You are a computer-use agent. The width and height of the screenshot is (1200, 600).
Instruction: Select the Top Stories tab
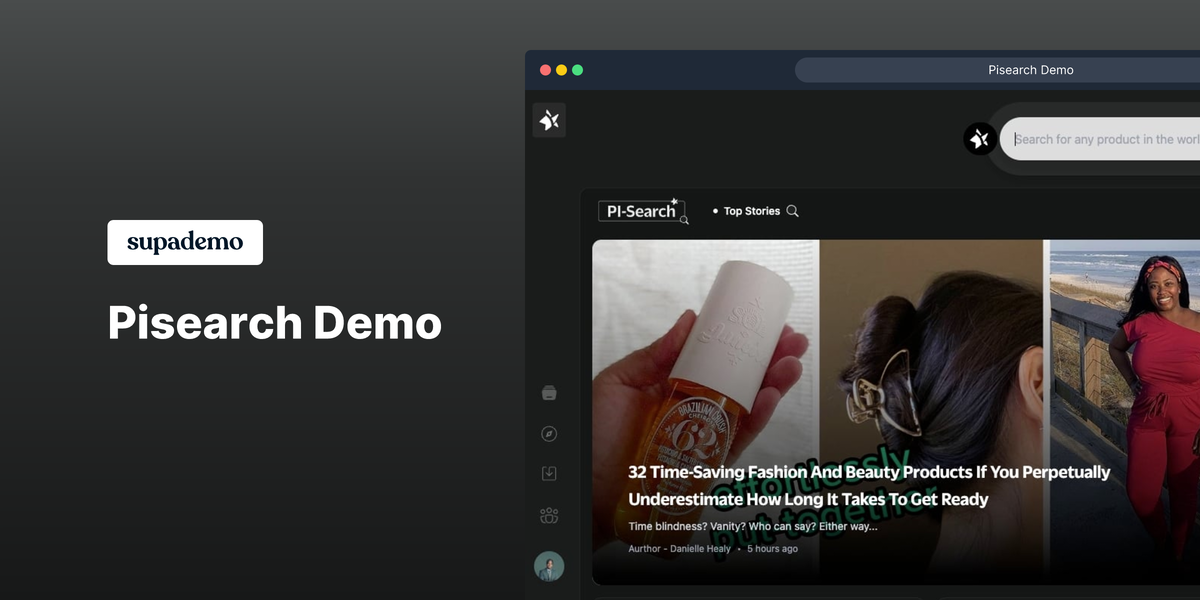coord(751,211)
